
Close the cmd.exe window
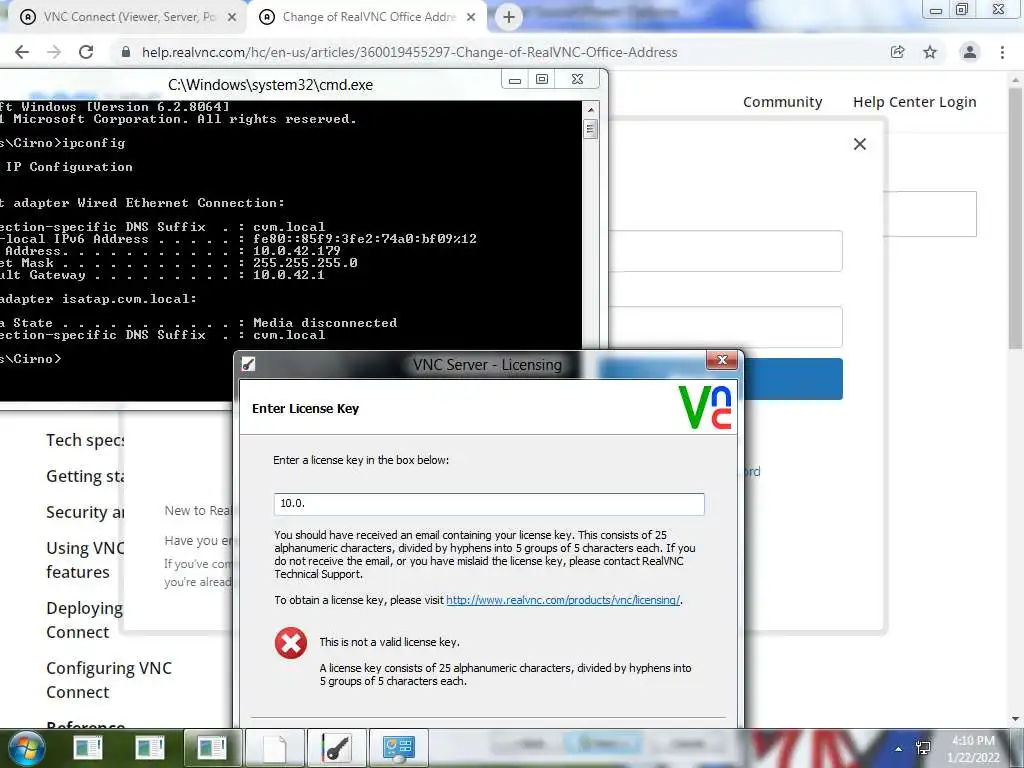pyautogui.click(x=577, y=80)
